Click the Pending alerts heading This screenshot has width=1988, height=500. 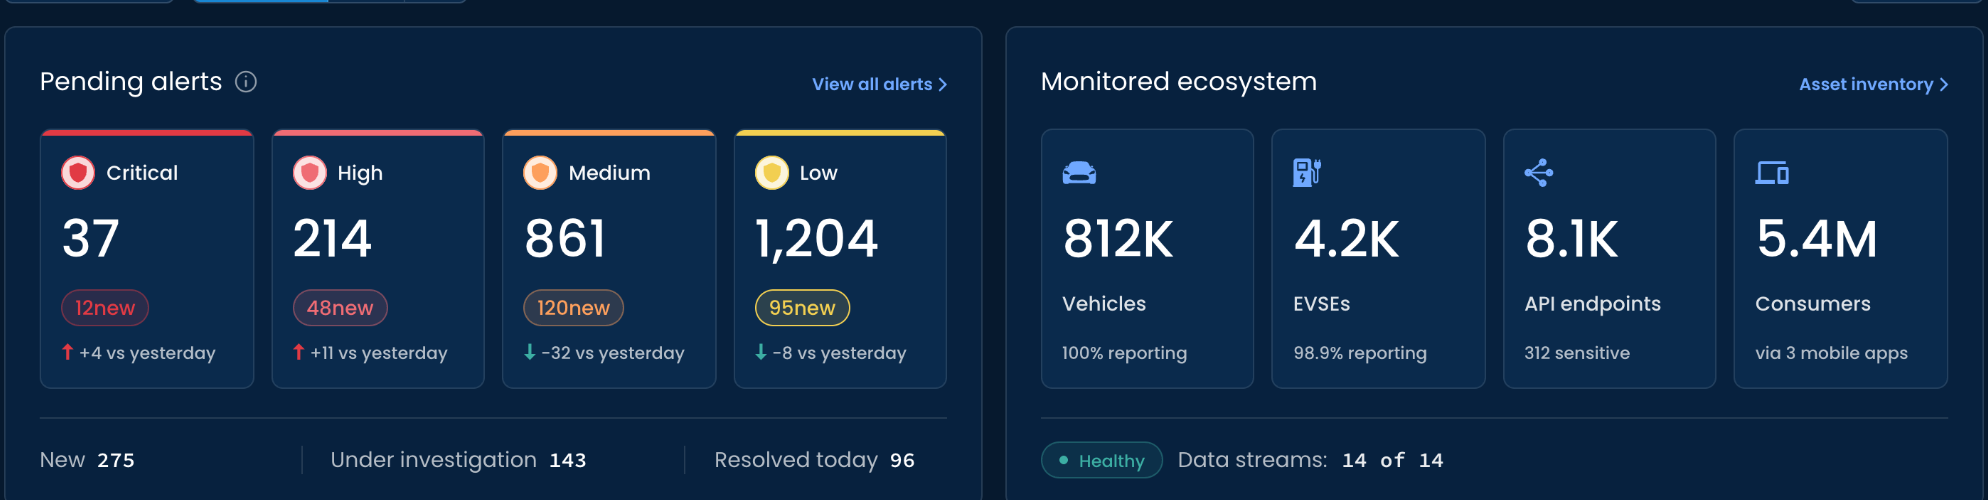coord(131,82)
